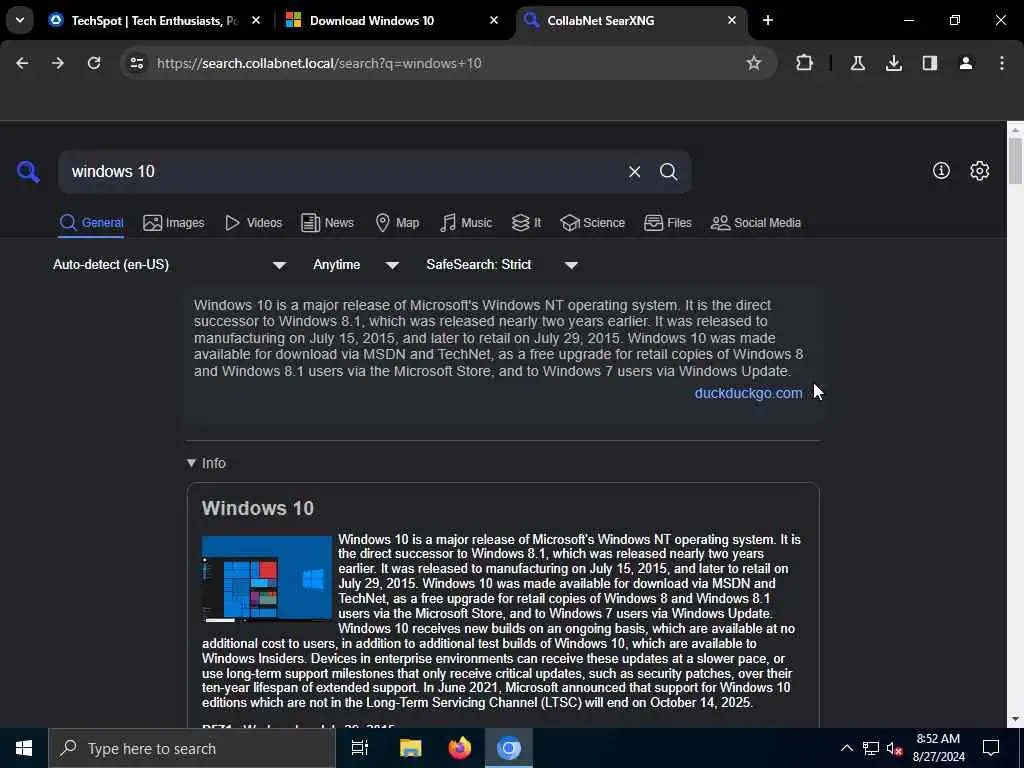Switch to Social Media search category
The width and height of the screenshot is (1024, 768).
click(756, 223)
